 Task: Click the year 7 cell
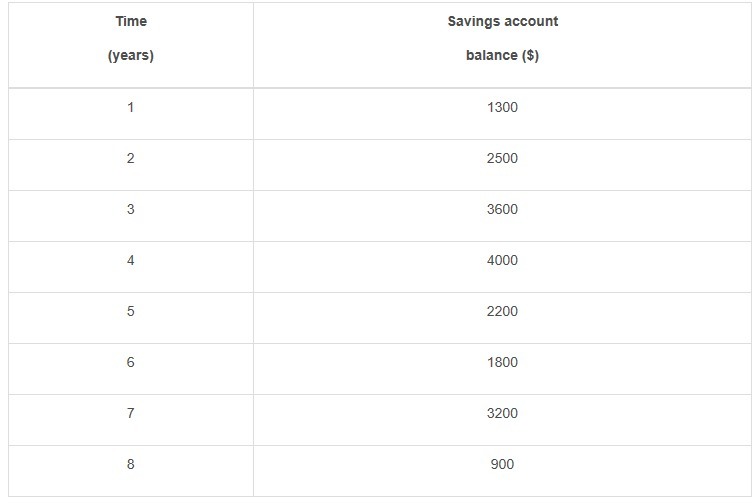pyautogui.click(x=130, y=413)
